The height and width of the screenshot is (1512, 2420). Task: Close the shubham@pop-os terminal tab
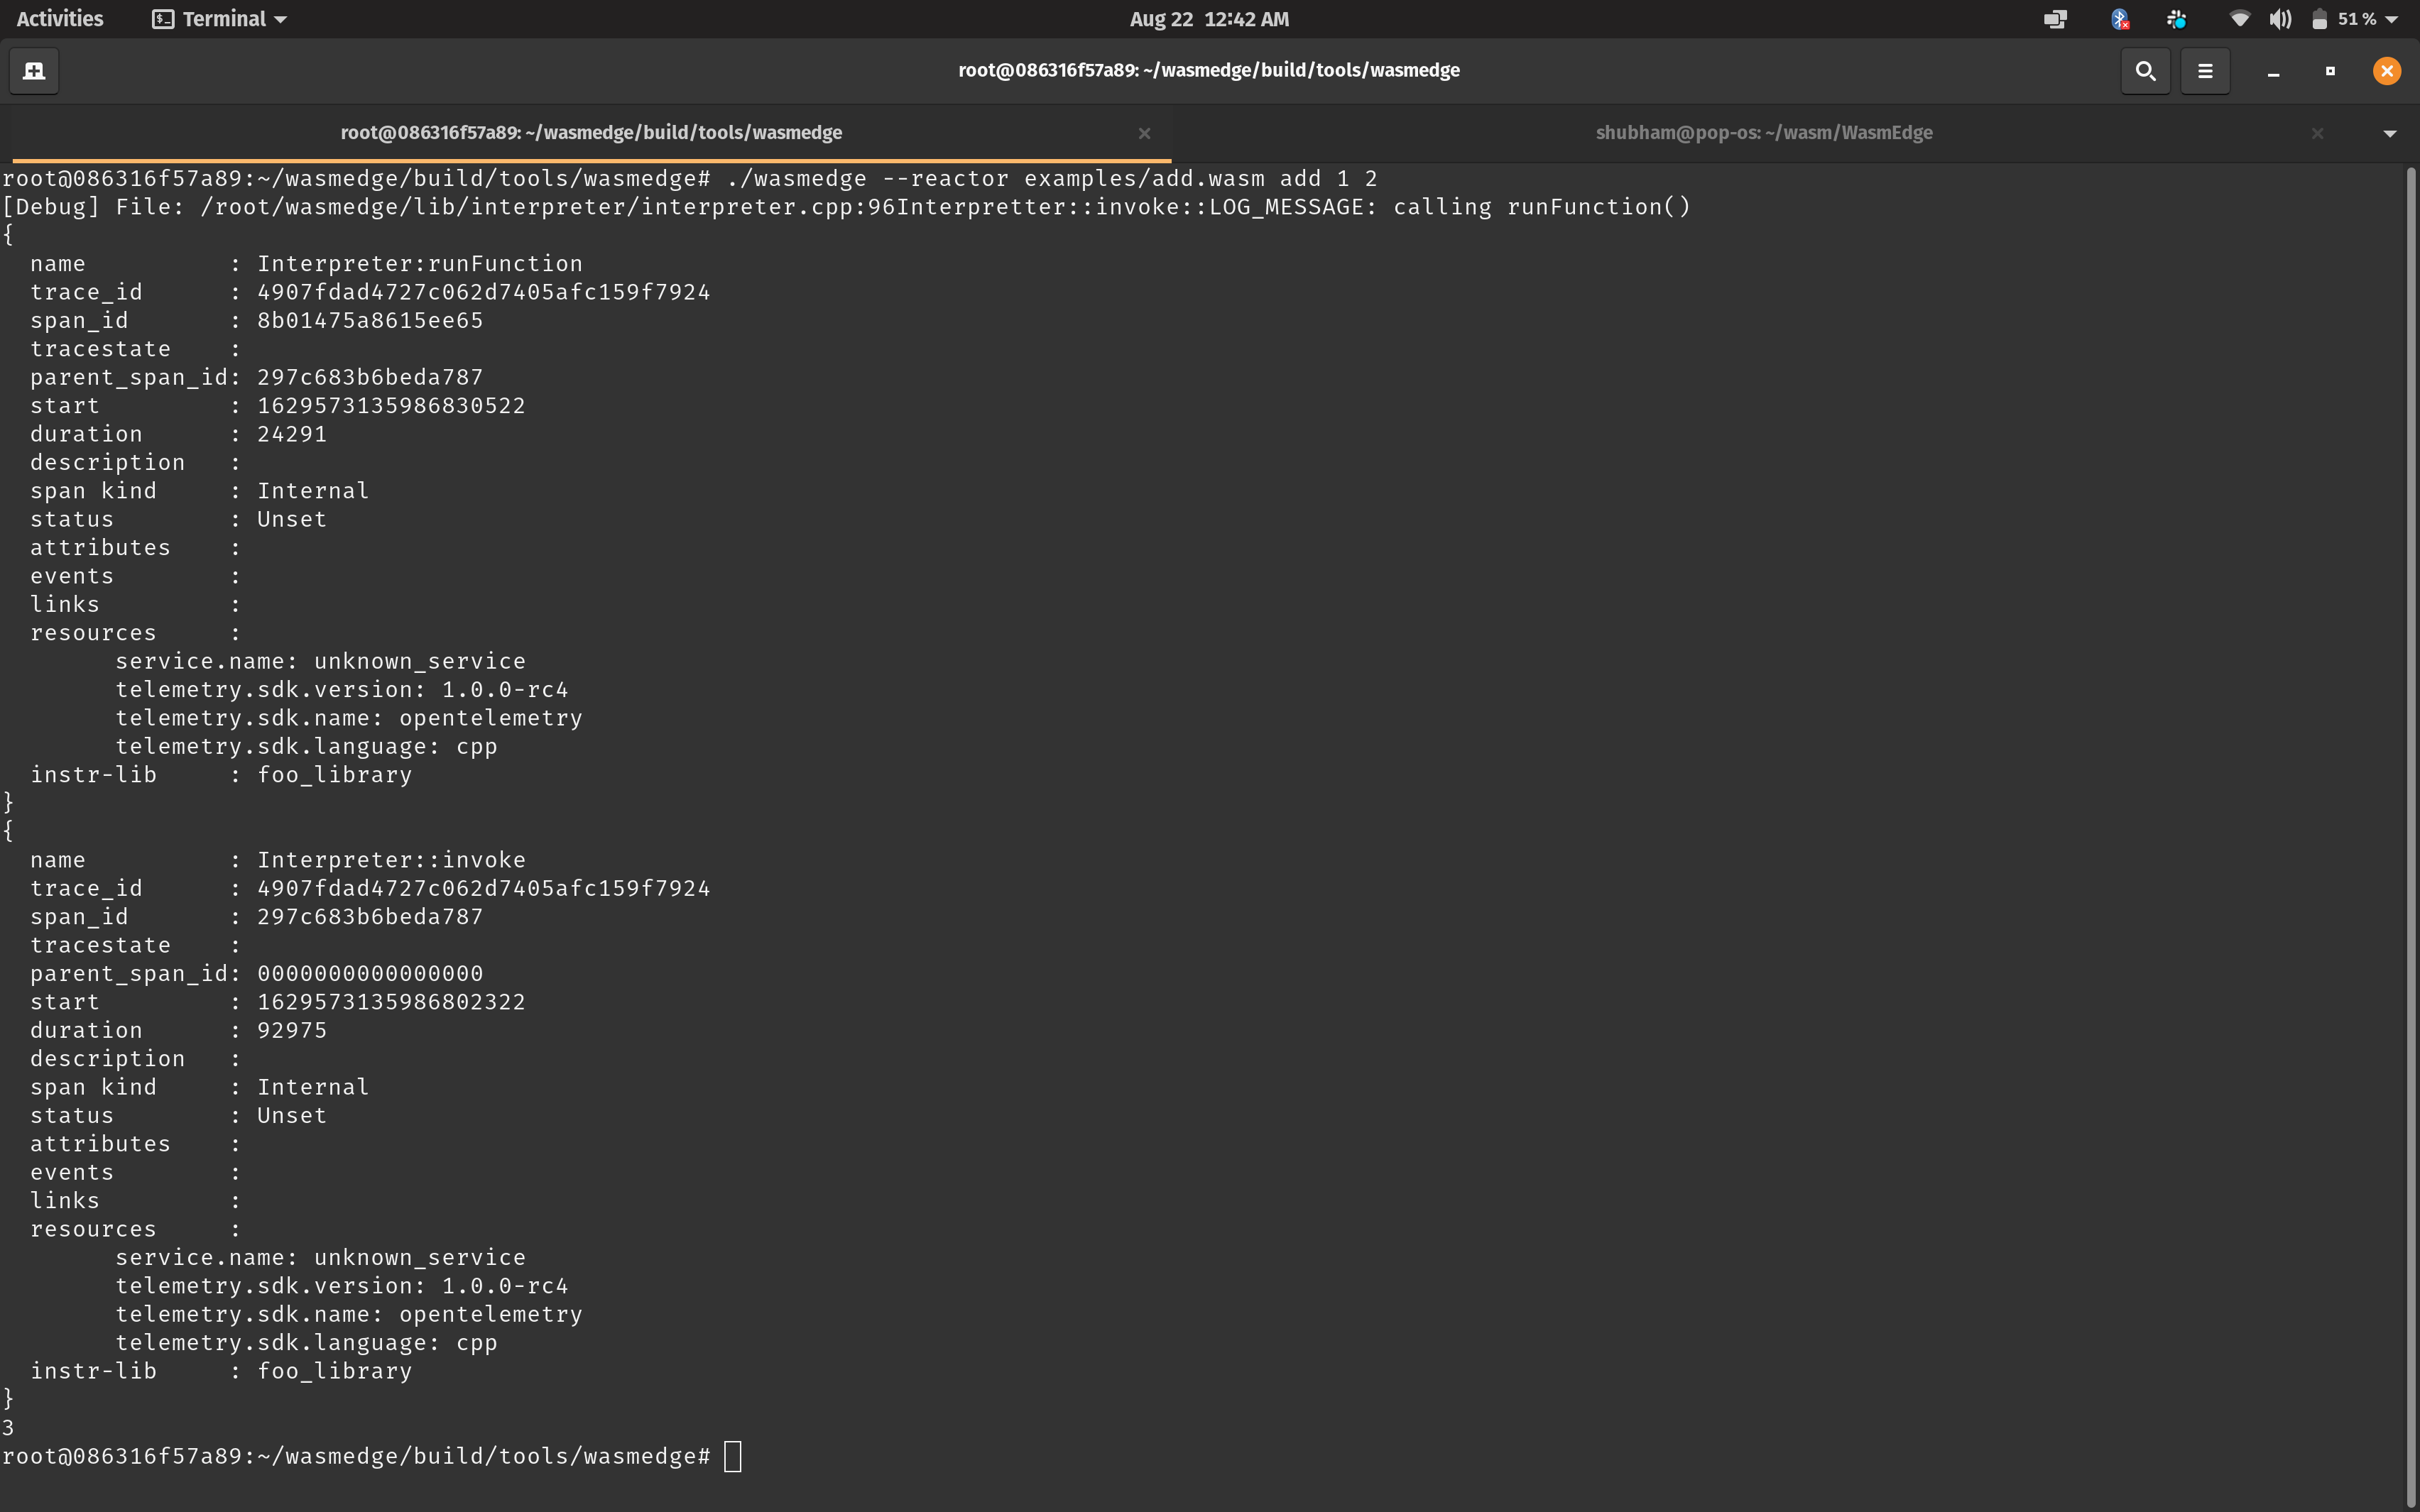tap(2316, 132)
